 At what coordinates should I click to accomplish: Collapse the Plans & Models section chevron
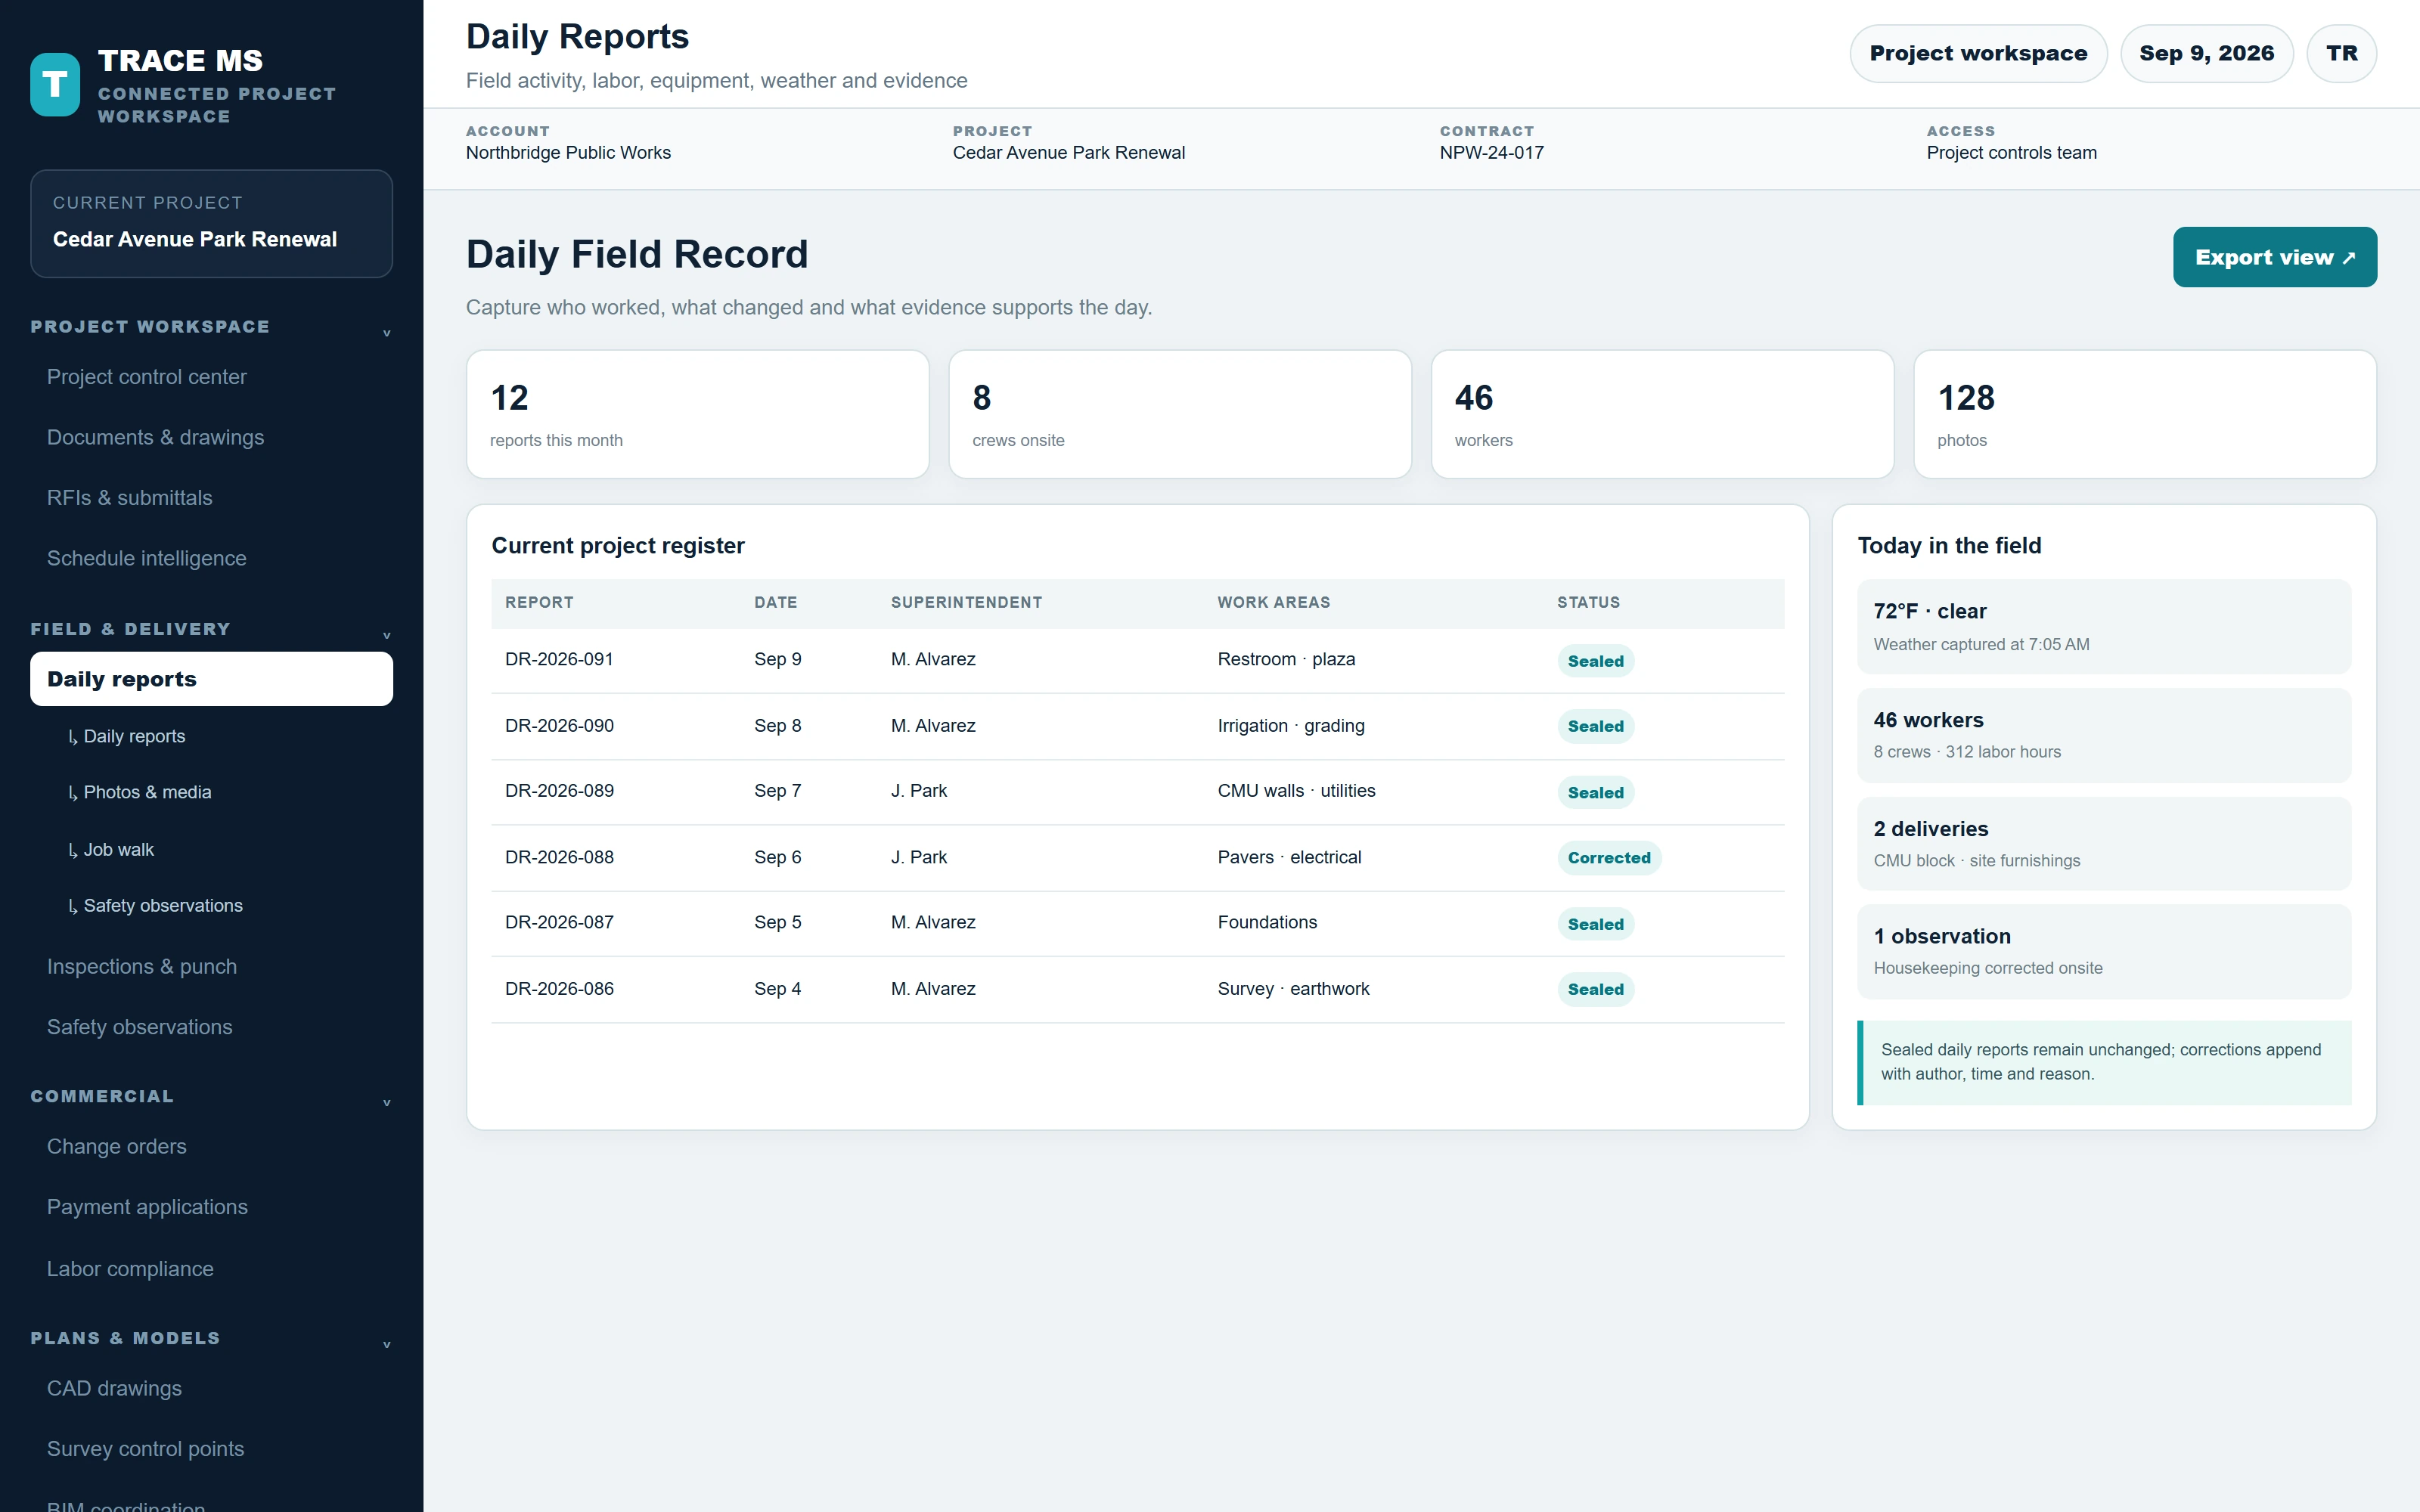[x=386, y=1344]
